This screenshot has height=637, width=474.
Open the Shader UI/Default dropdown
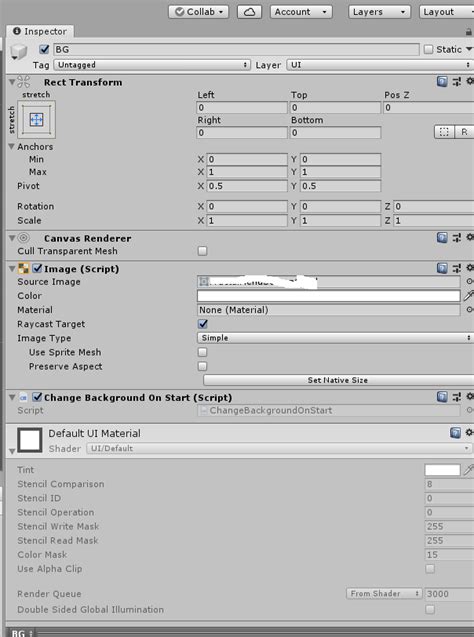(279, 448)
